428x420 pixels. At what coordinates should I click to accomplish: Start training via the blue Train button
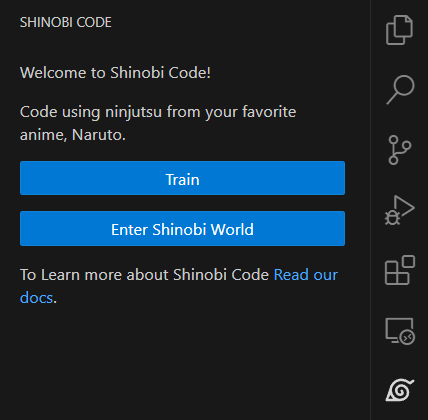click(x=182, y=178)
